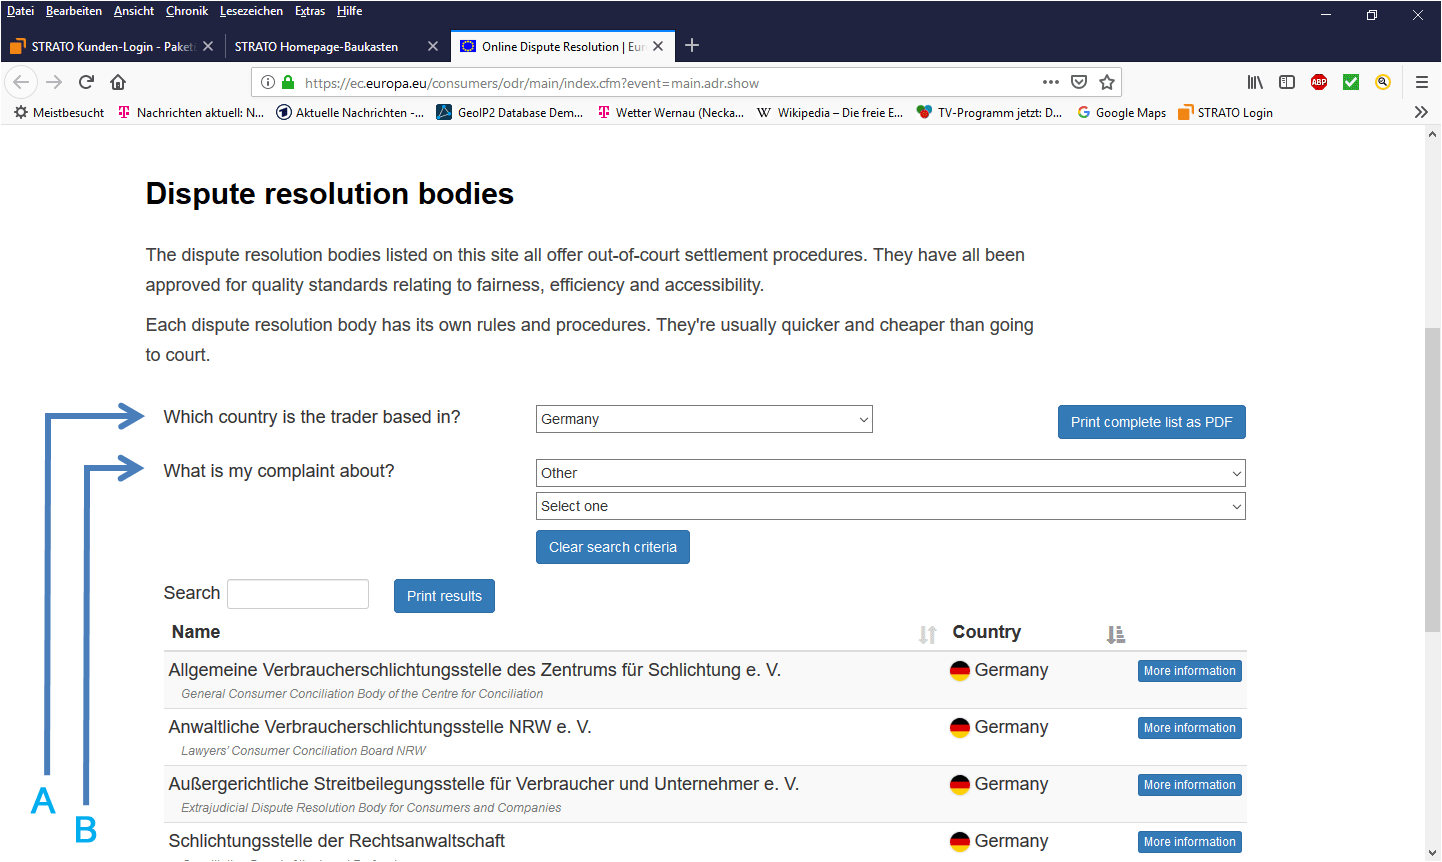Open the Firefox hamburger menu
This screenshot has width=1442, height=862.
pyautogui.click(x=1421, y=82)
